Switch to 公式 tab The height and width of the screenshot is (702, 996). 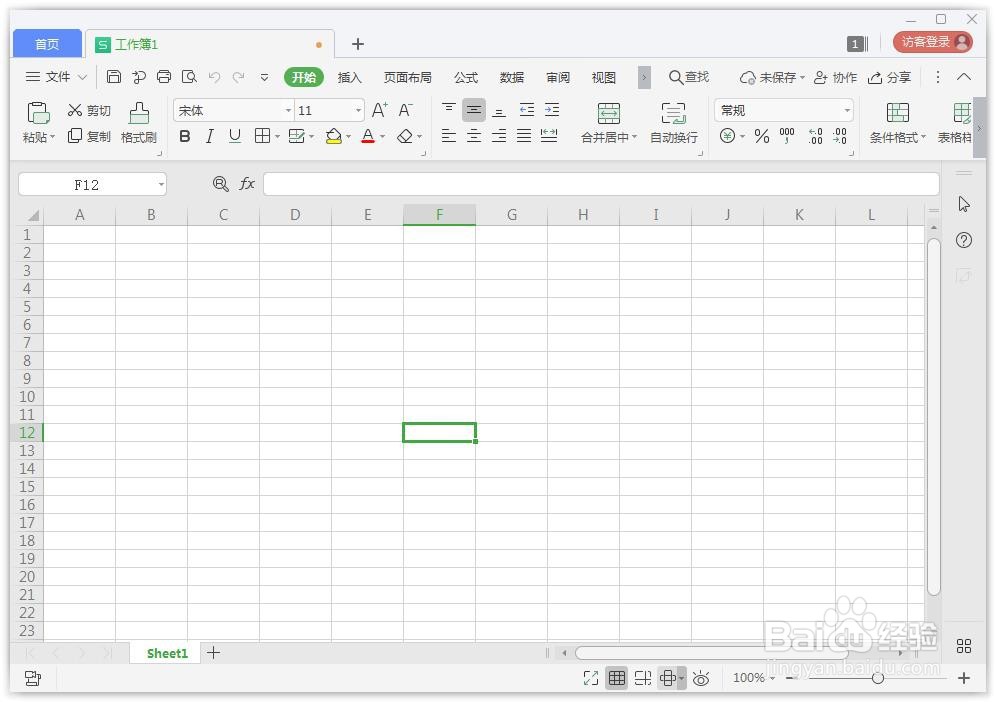[466, 77]
